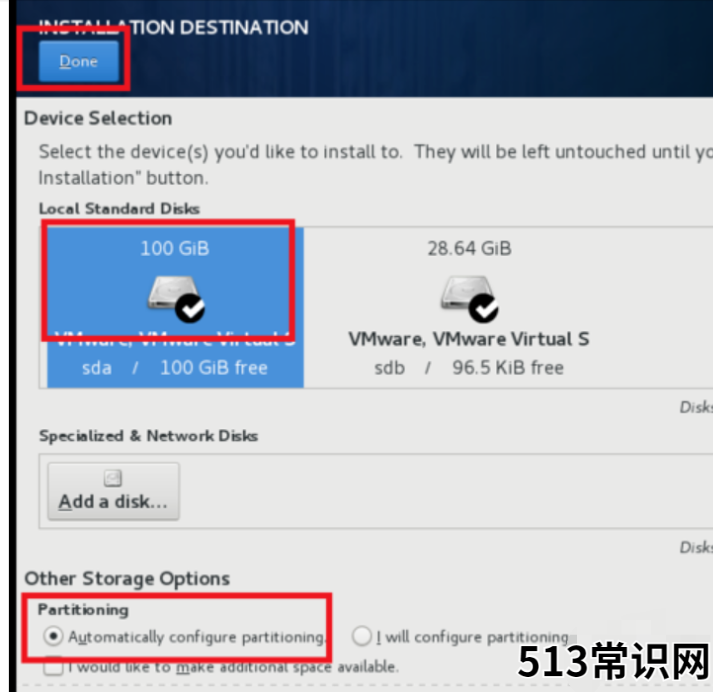Click the 28.64 GiB size text
The image size is (719, 692).
click(x=470, y=249)
